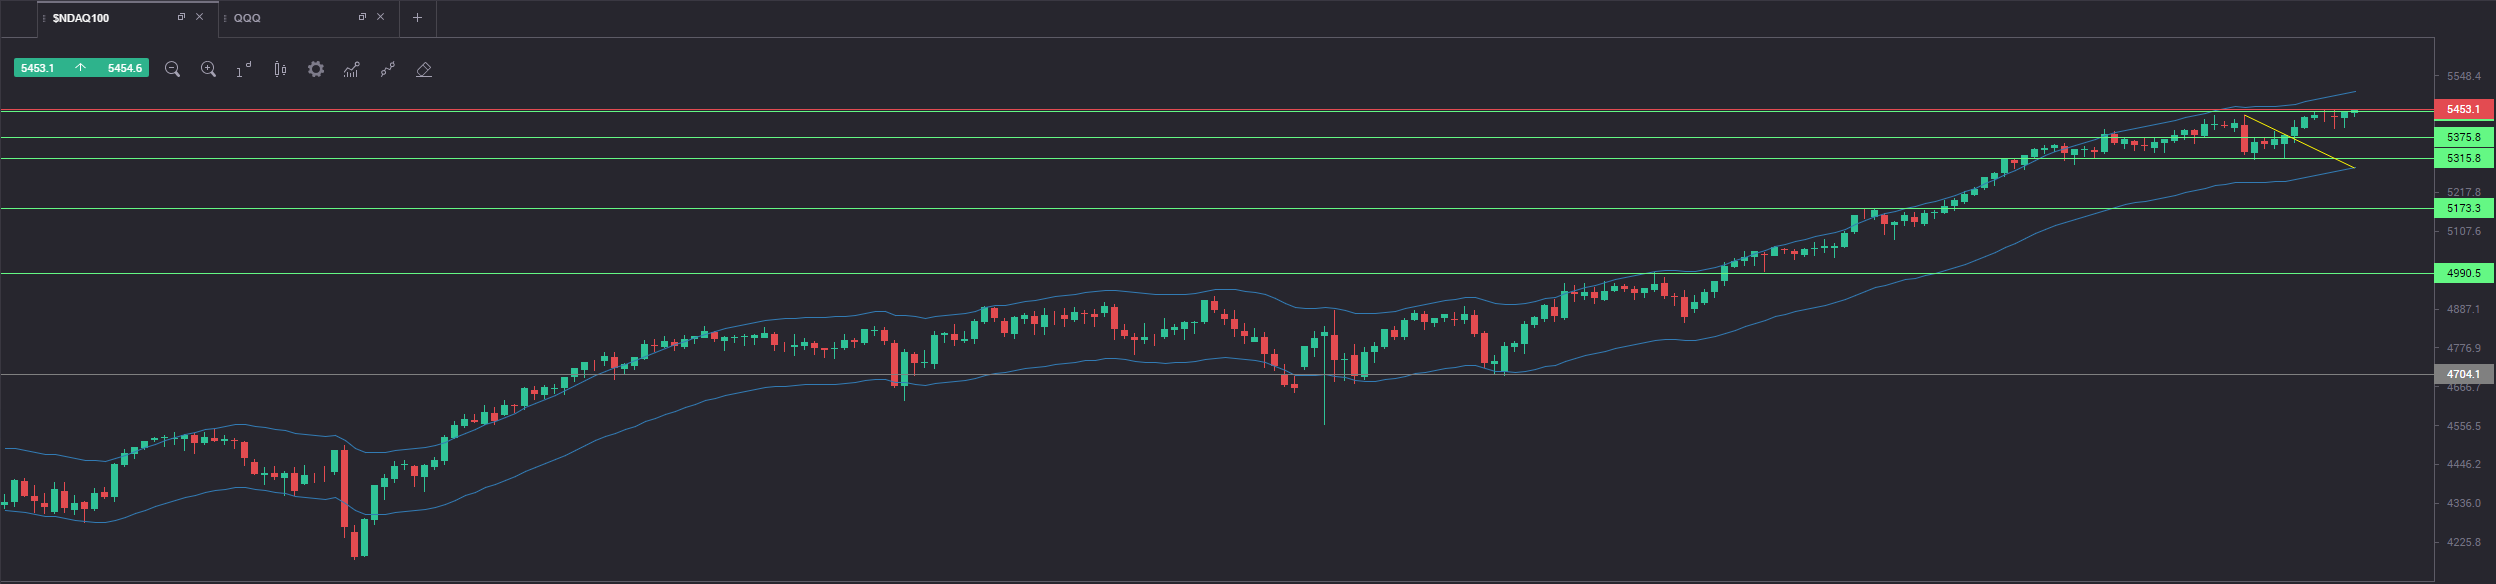This screenshot has height=584, width=2496.
Task: Select the 4704.1 grey level label
Action: (x=2463, y=374)
